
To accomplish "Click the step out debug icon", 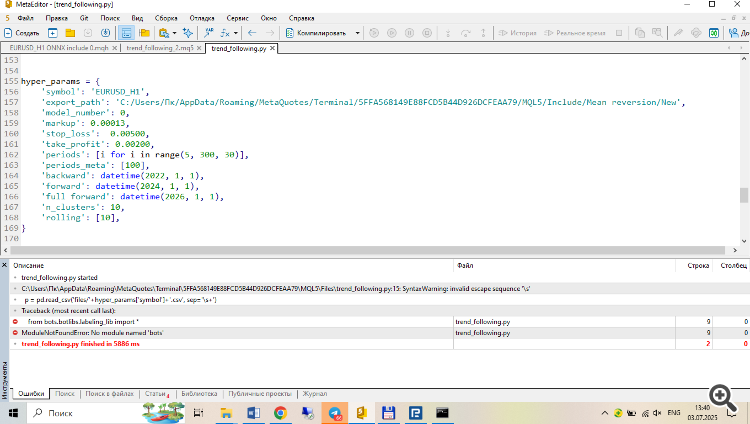I will (x=483, y=33).
